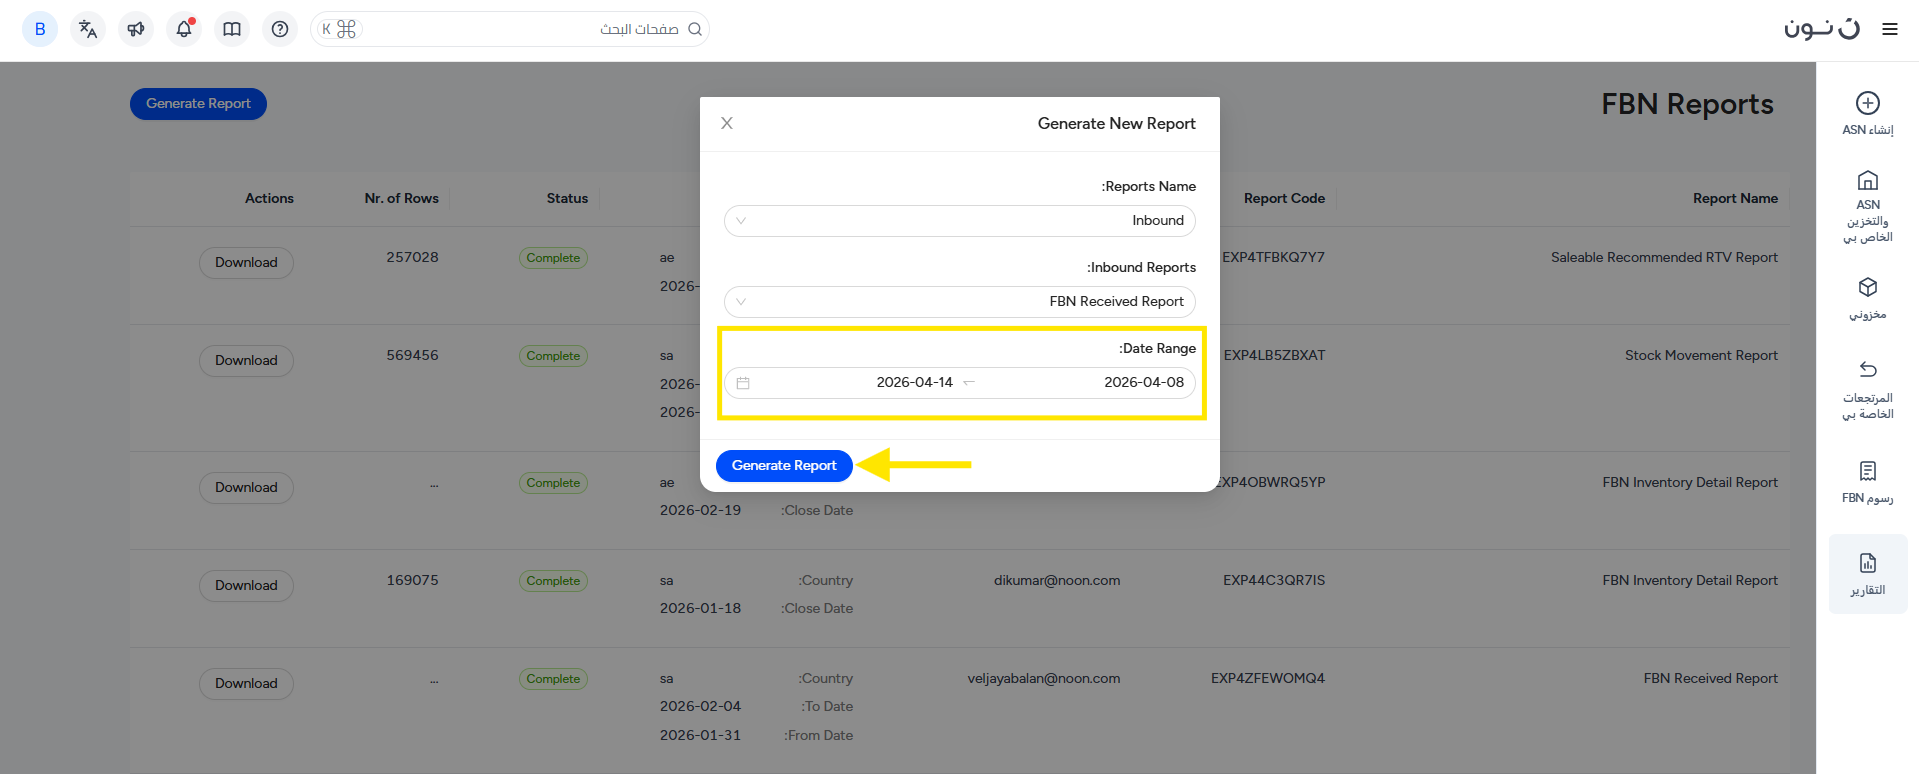
Task: Open the hamburger menu icon
Action: pos(1889,29)
